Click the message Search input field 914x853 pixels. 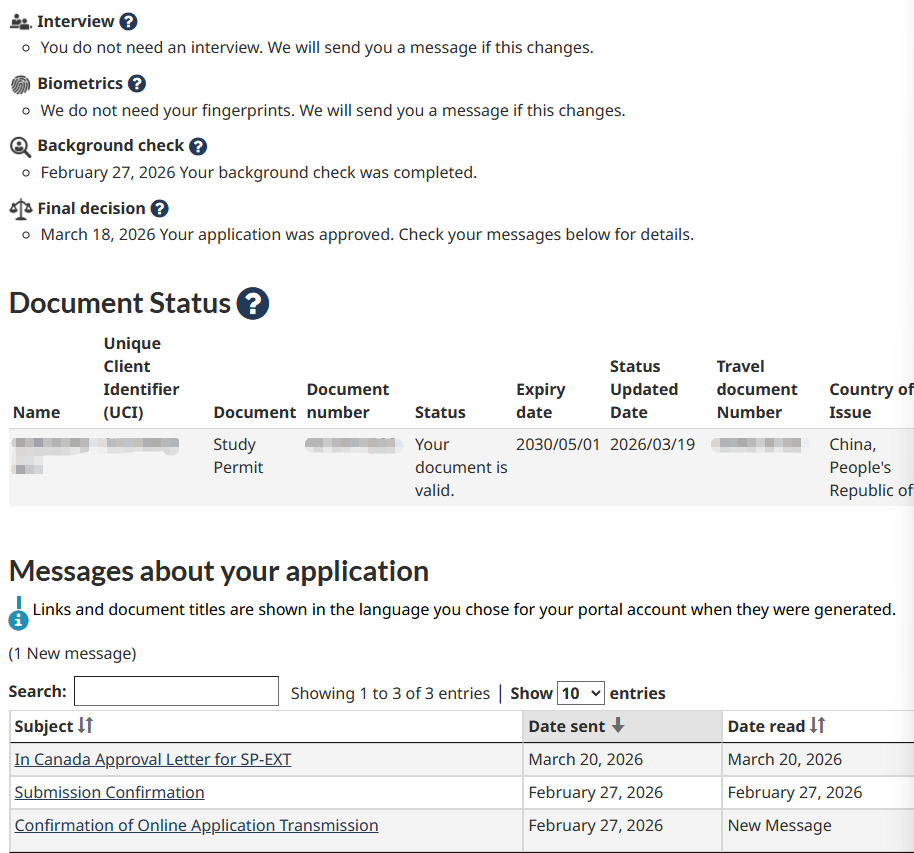tap(176, 692)
